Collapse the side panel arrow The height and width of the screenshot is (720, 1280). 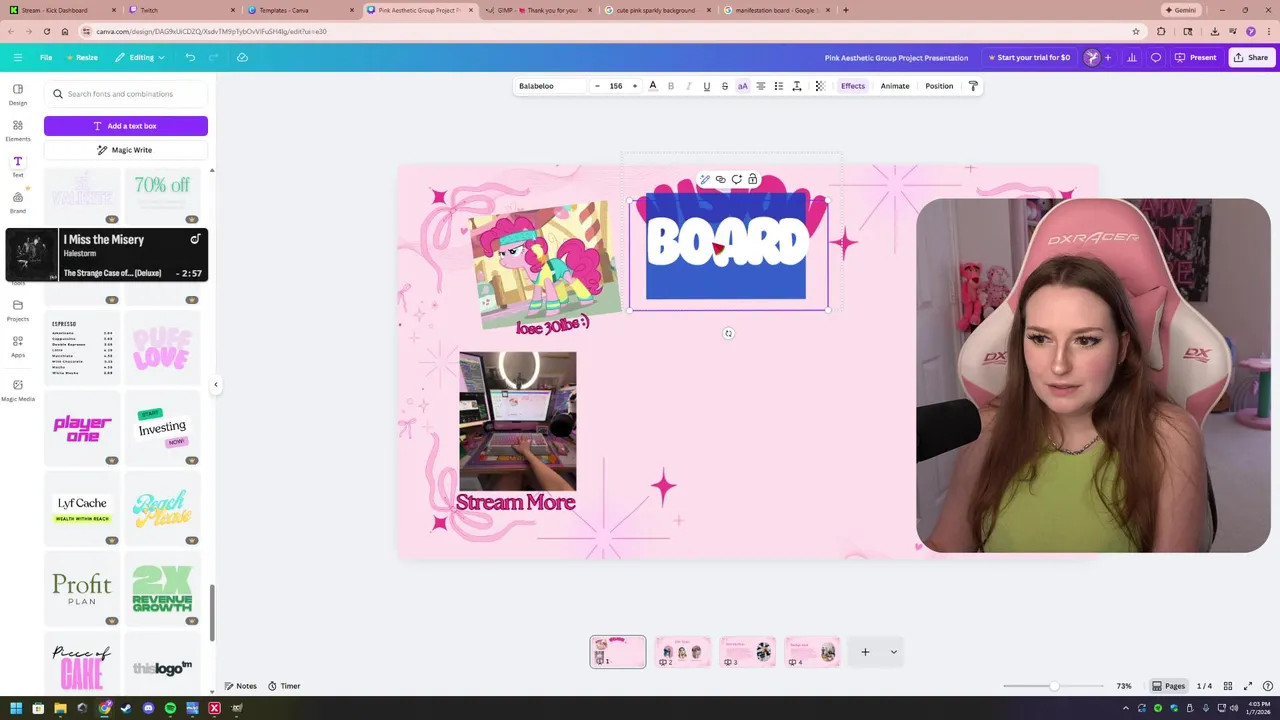(x=215, y=384)
